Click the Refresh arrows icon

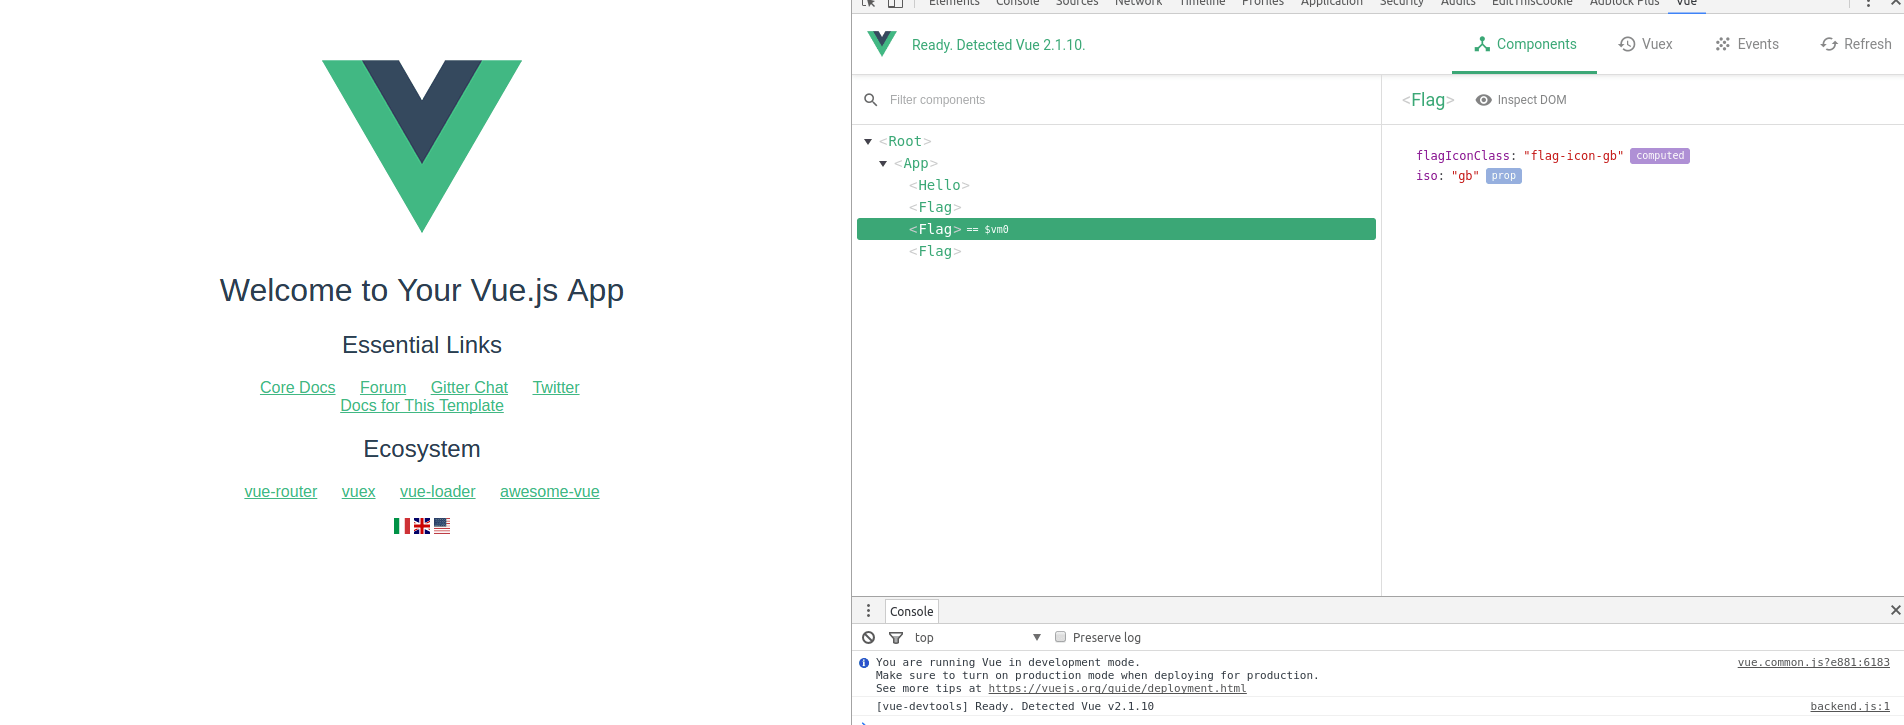click(1829, 44)
